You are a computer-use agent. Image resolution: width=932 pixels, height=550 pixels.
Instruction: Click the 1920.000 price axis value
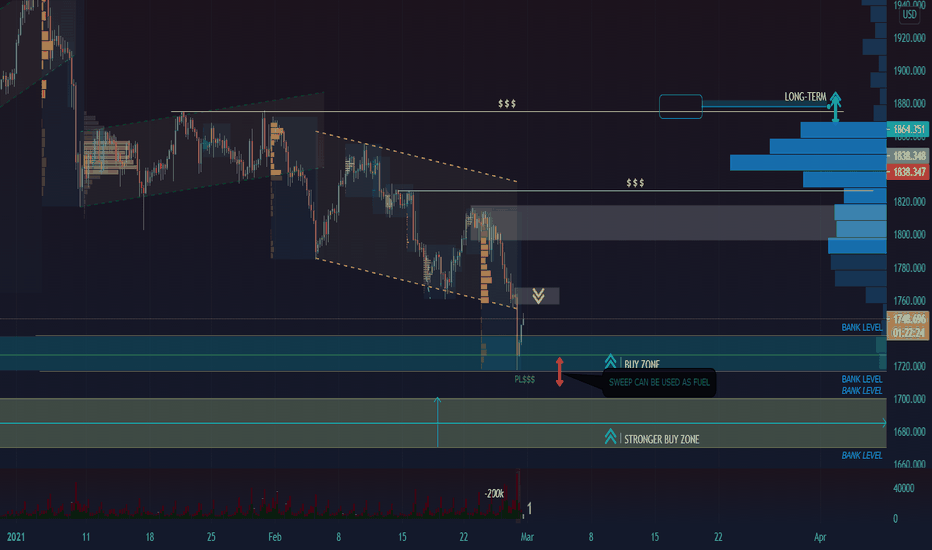click(909, 38)
